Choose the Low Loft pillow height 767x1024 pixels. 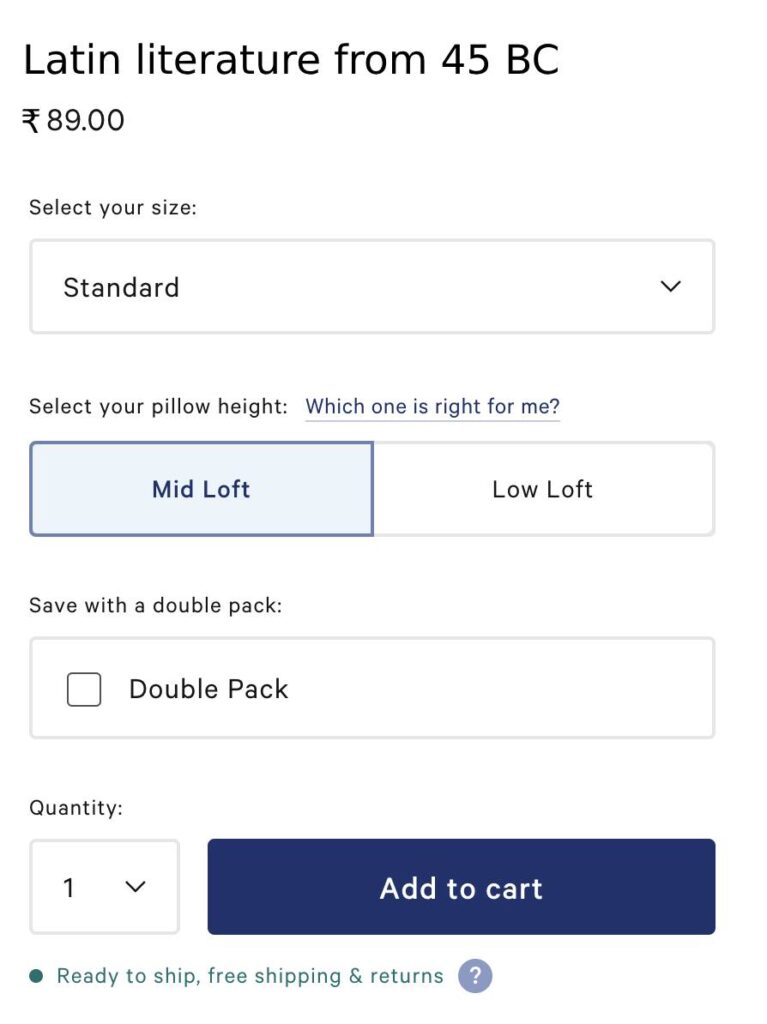[544, 489]
